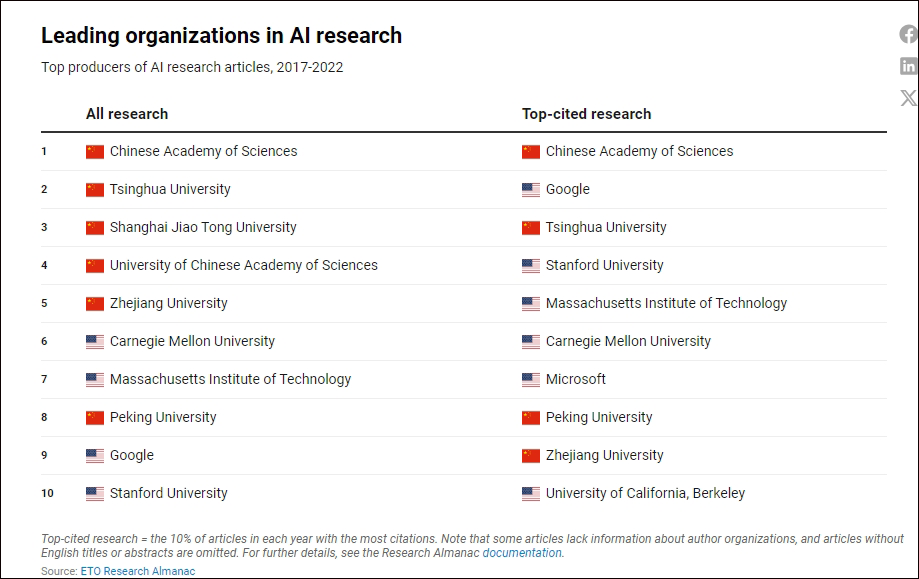Open the Research Almanac documentation link
Viewport: 919px width, 579px height.
(522, 553)
